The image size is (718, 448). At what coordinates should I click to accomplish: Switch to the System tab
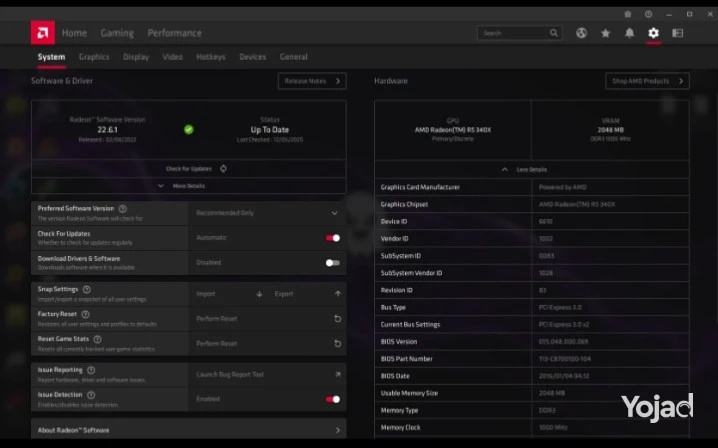click(x=51, y=57)
